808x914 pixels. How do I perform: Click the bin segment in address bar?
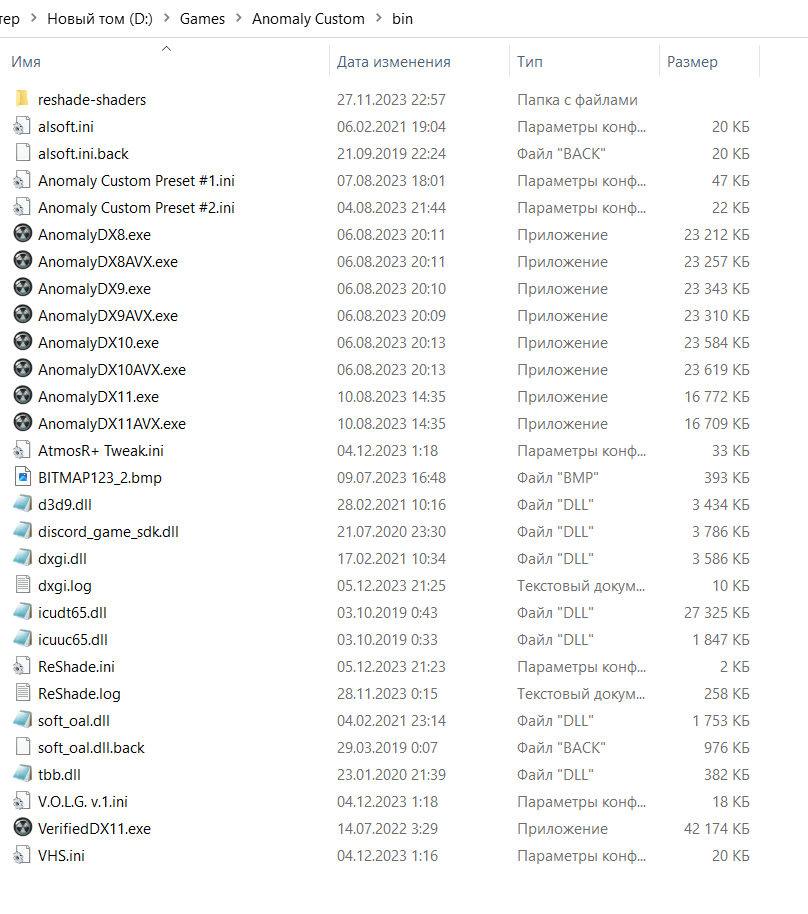pyautogui.click(x=402, y=19)
